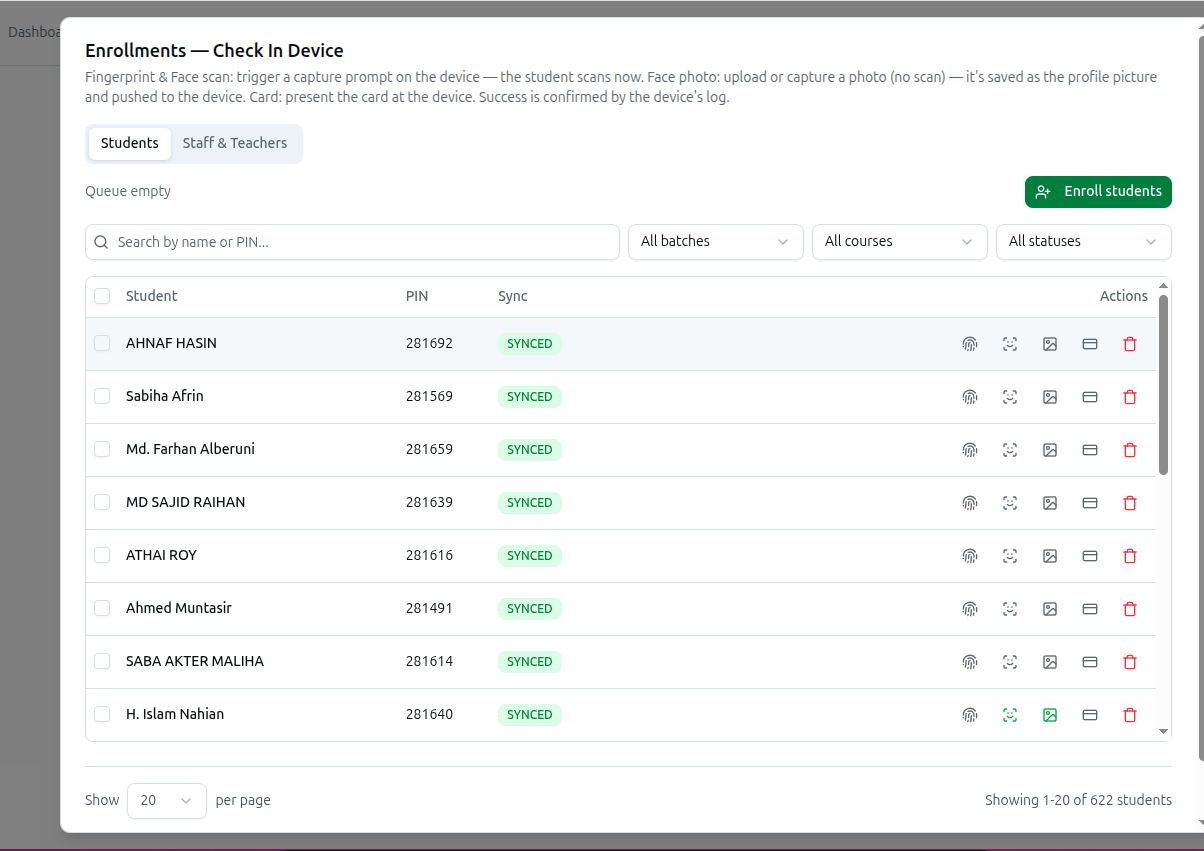Image resolution: width=1204 pixels, height=851 pixels.
Task: Start face scan for MD SAJID RAIHAN
Action: pyautogui.click(x=1010, y=503)
